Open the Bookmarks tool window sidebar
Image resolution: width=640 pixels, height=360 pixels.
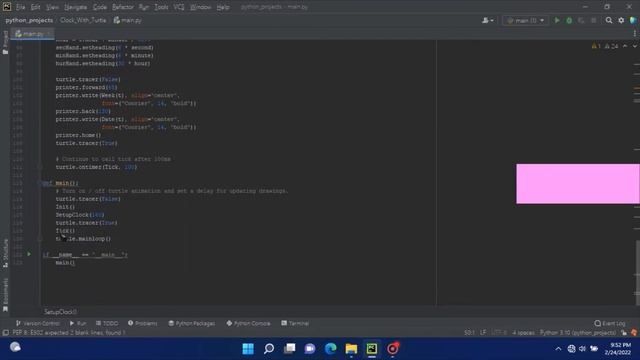pos(5,295)
